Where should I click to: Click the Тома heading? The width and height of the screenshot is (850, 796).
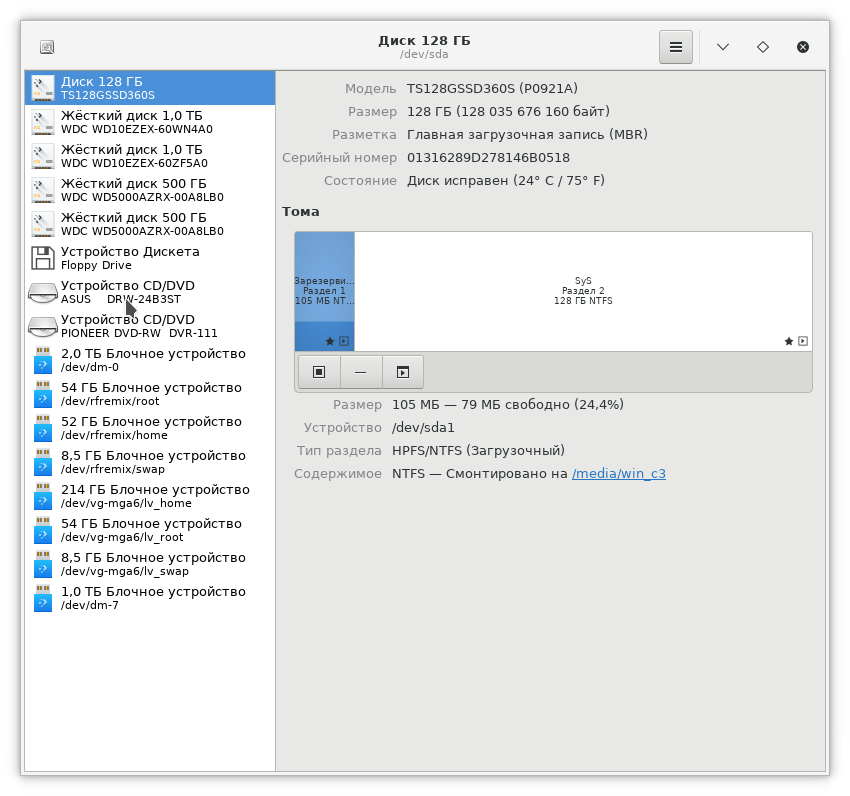[x=300, y=211]
